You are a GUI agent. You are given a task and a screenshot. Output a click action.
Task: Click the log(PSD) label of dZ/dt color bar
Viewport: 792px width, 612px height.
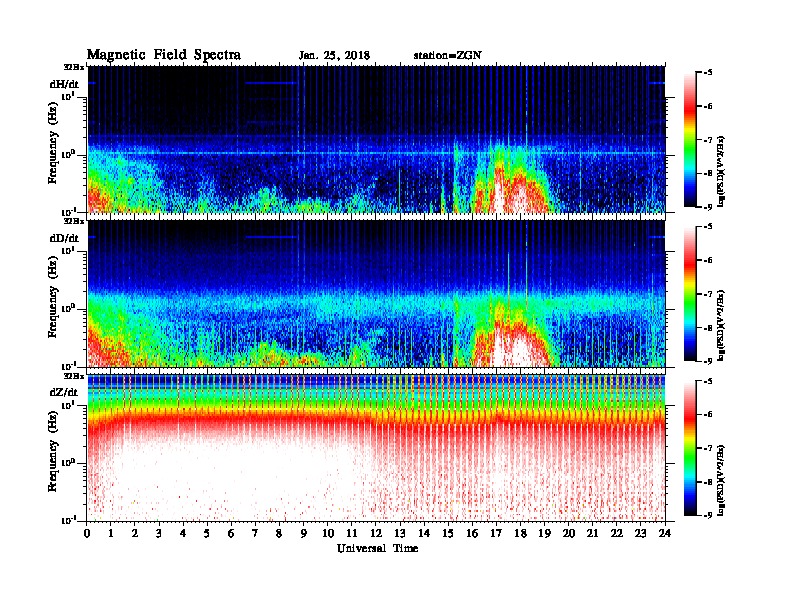click(721, 480)
